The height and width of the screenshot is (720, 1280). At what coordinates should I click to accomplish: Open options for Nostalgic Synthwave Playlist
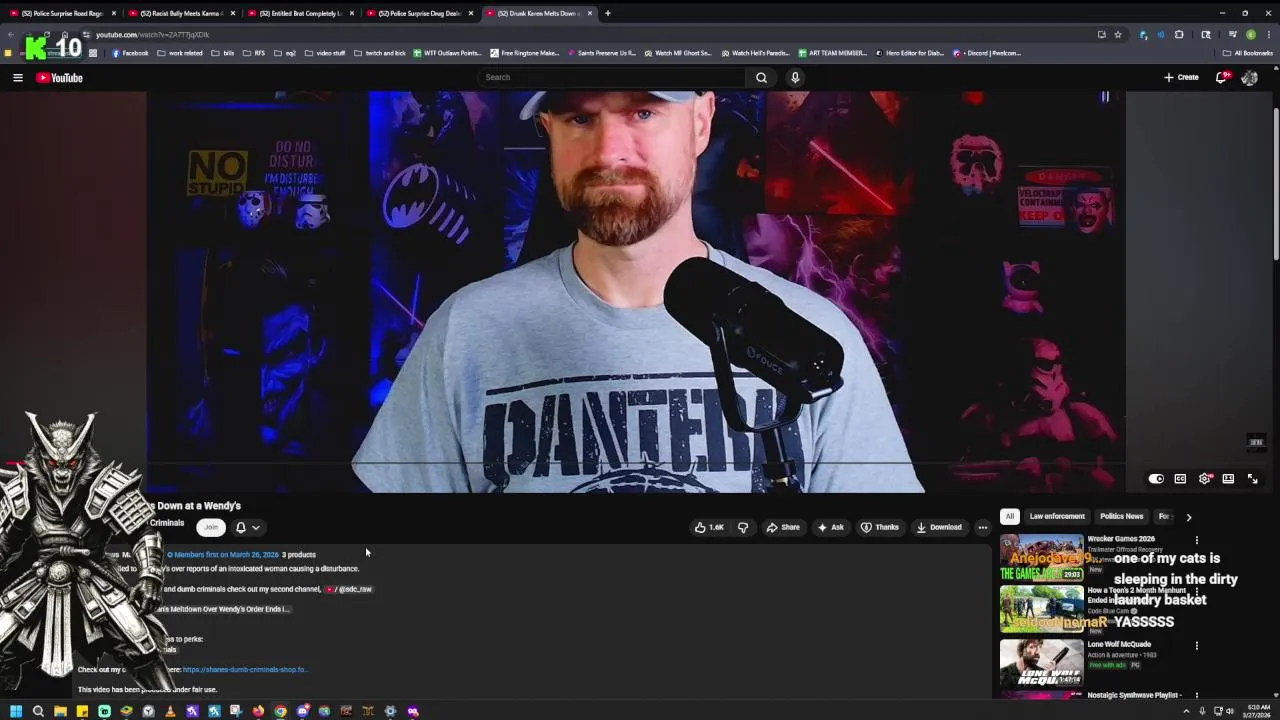coord(1197,696)
